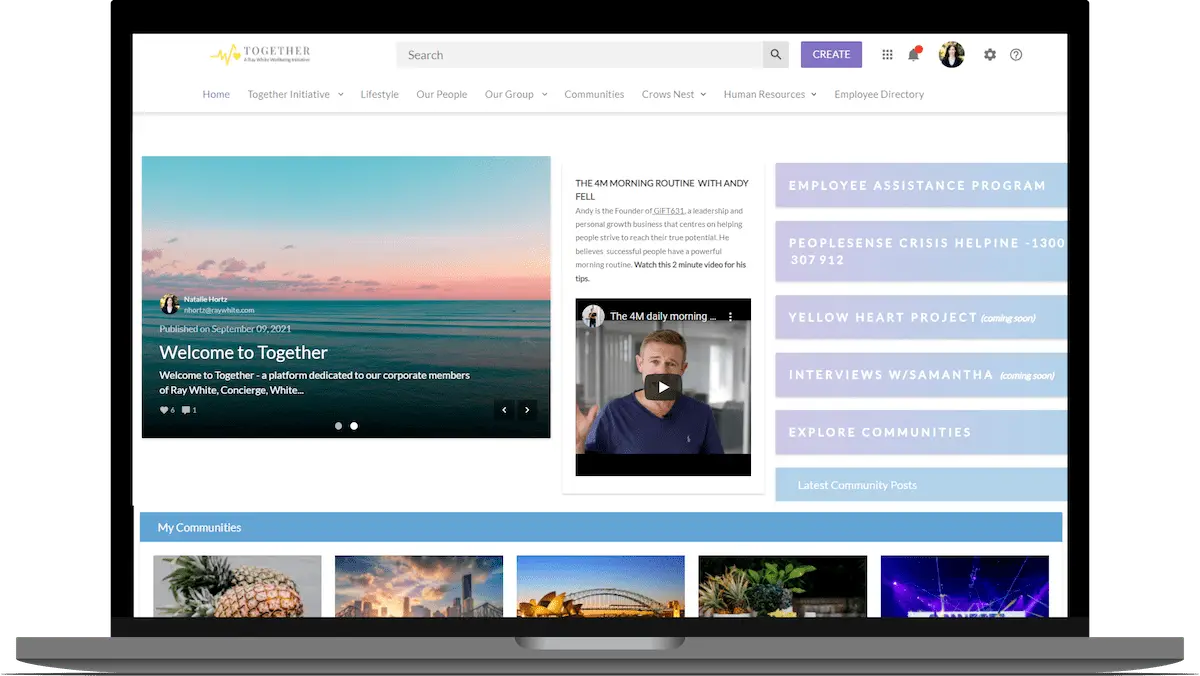Click the video channel avatar
The width and height of the screenshot is (1200, 676).
593,316
